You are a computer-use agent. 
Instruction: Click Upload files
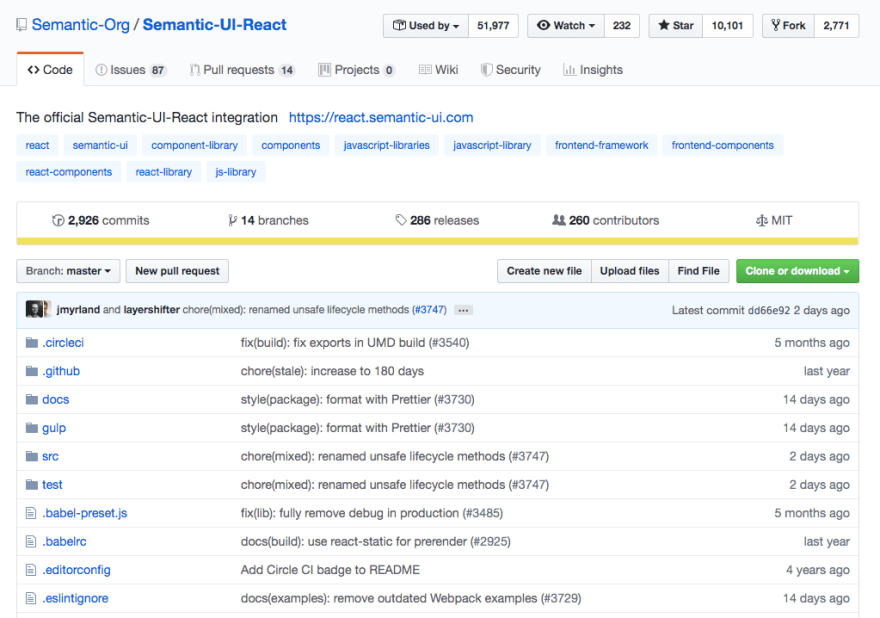(630, 271)
